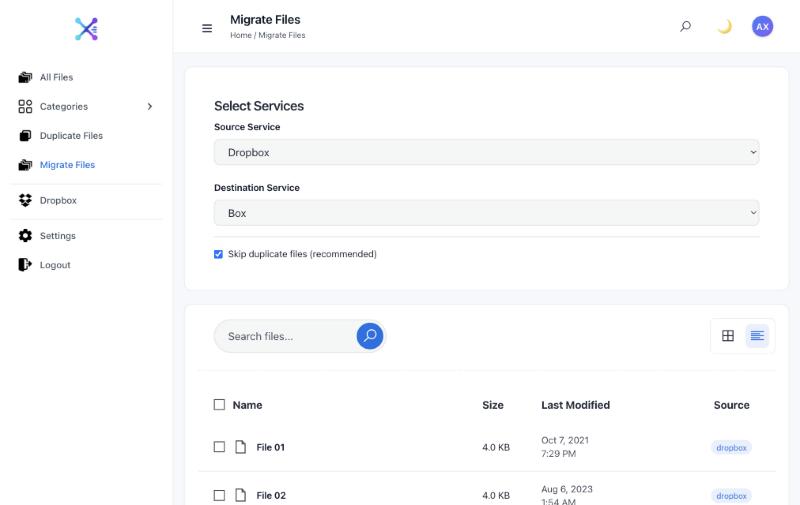Toggle the hamburger menu icon

pyautogui.click(x=207, y=28)
